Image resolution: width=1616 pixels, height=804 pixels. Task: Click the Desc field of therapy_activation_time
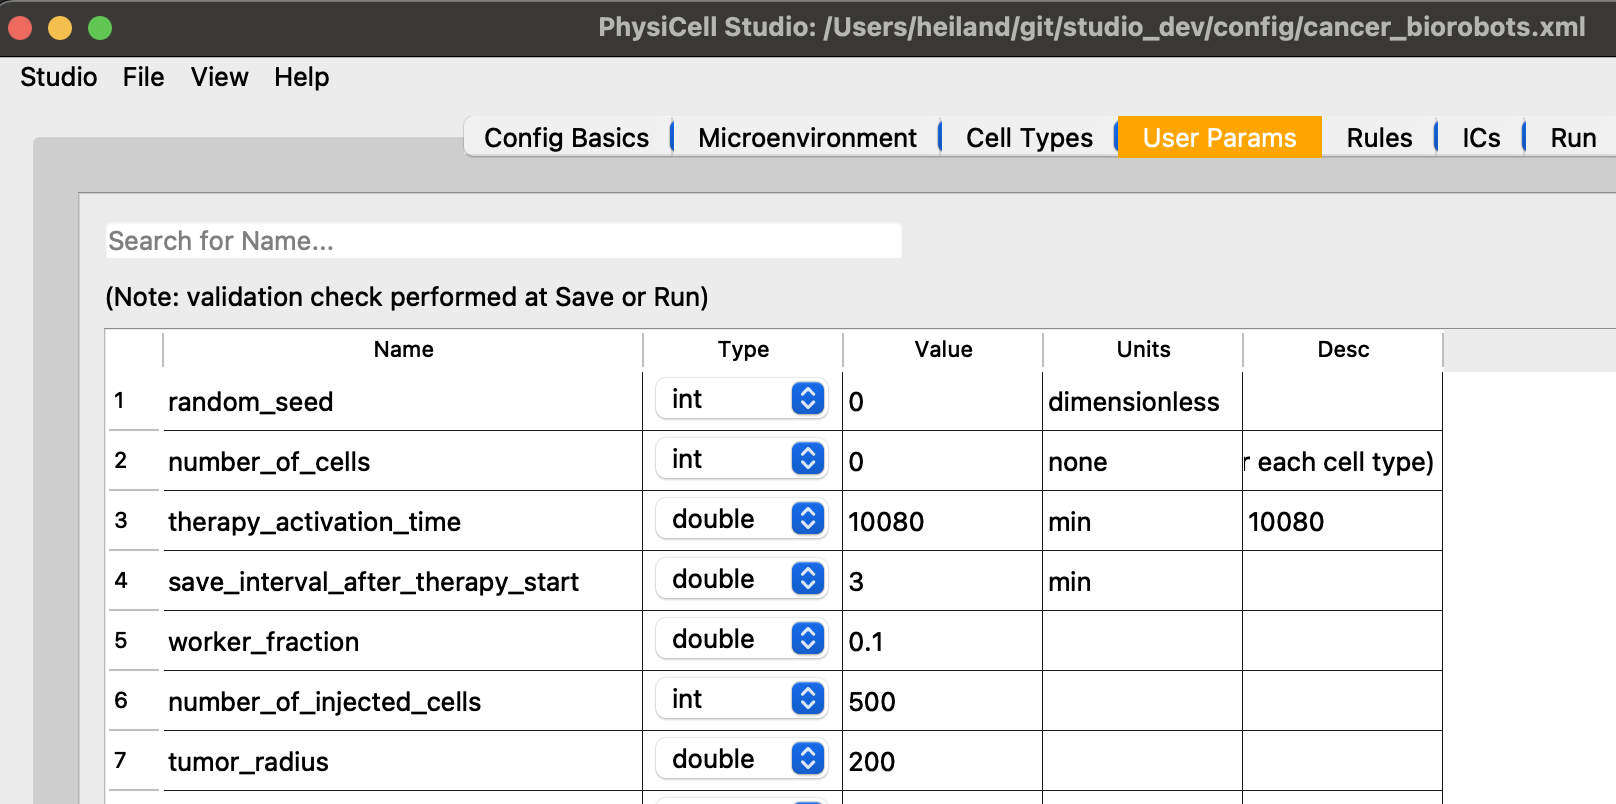pos(1341,521)
